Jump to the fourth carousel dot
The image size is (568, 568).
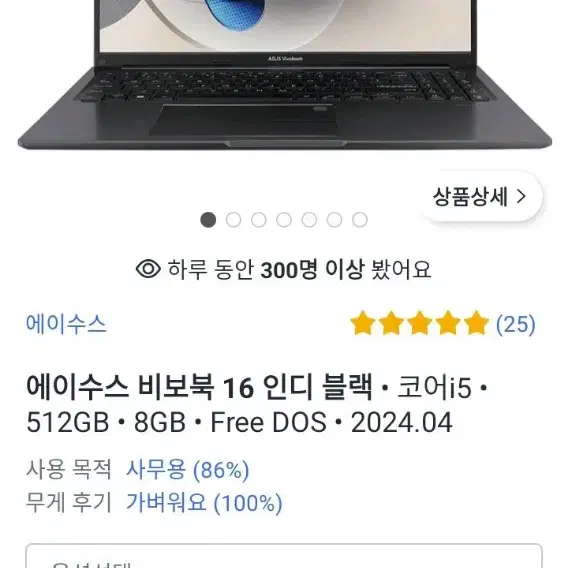pos(284,220)
